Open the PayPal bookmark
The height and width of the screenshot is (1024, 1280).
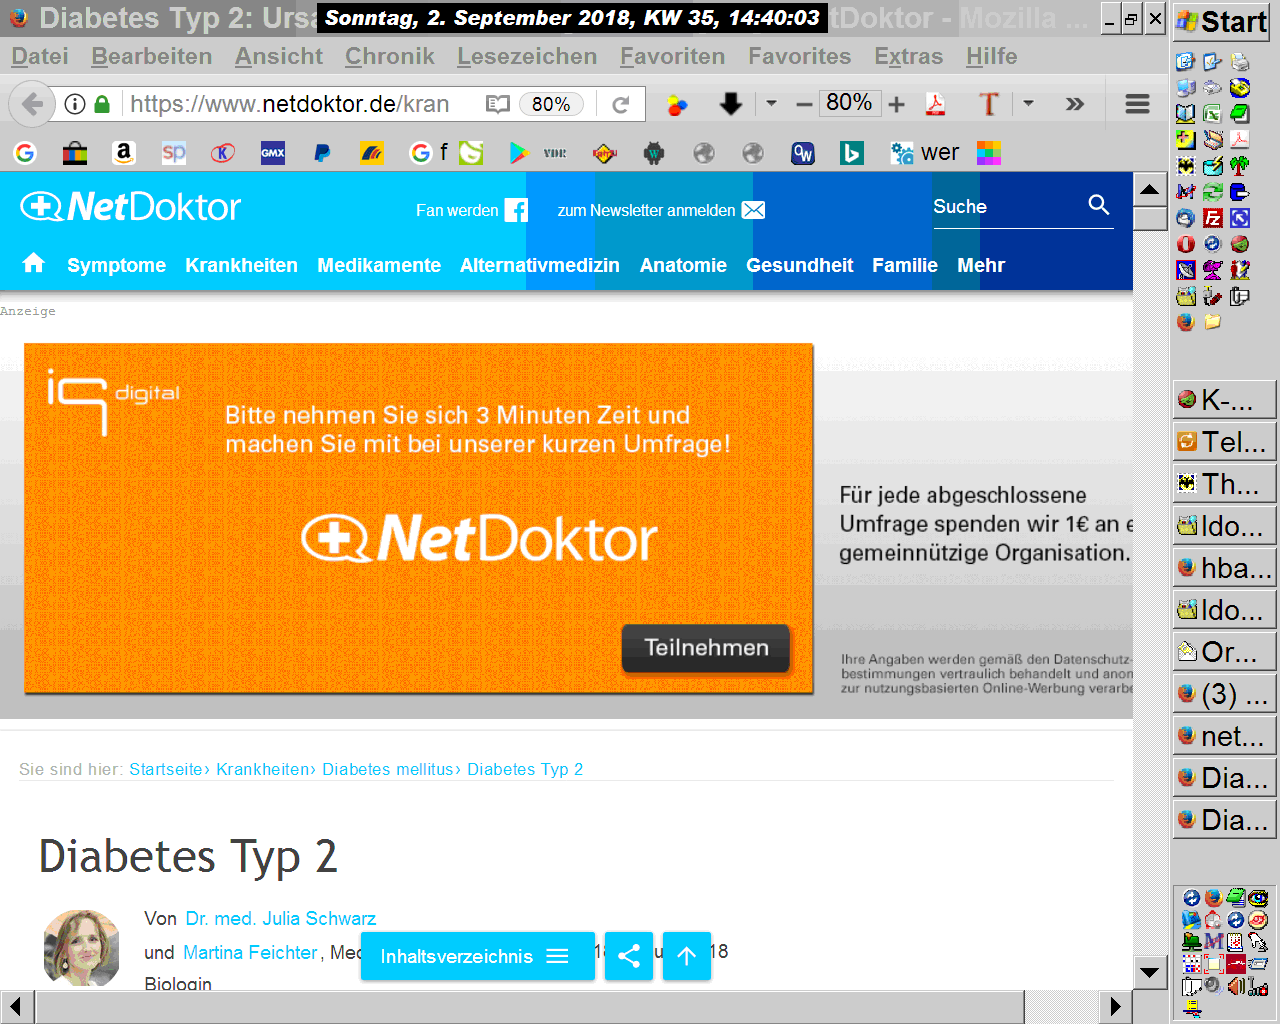point(322,153)
